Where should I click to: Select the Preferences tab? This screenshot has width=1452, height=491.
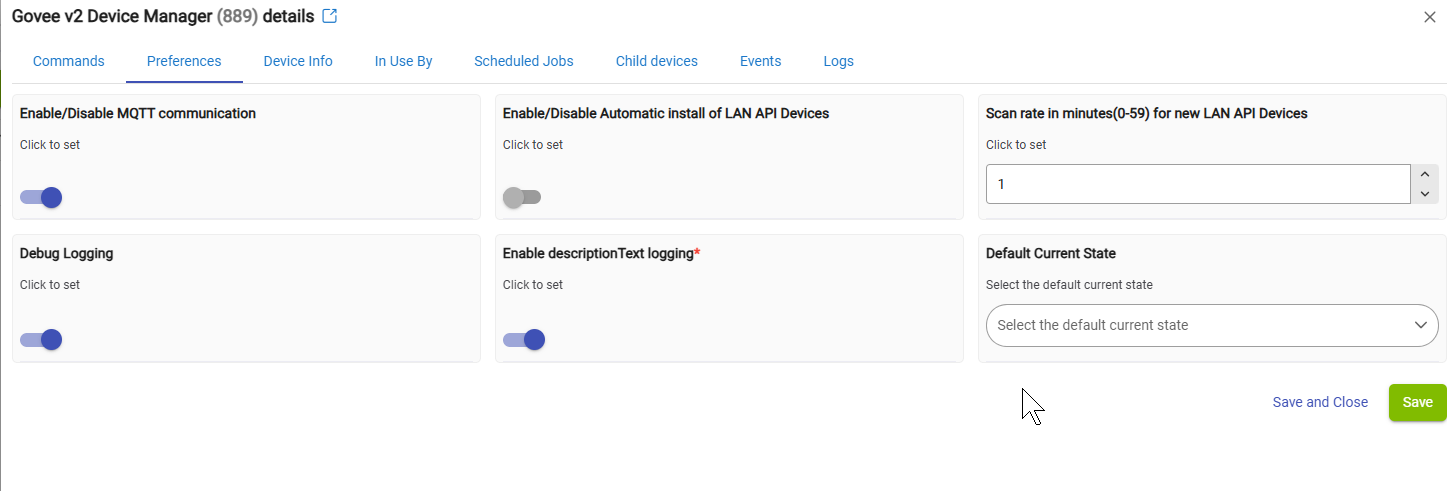[184, 61]
